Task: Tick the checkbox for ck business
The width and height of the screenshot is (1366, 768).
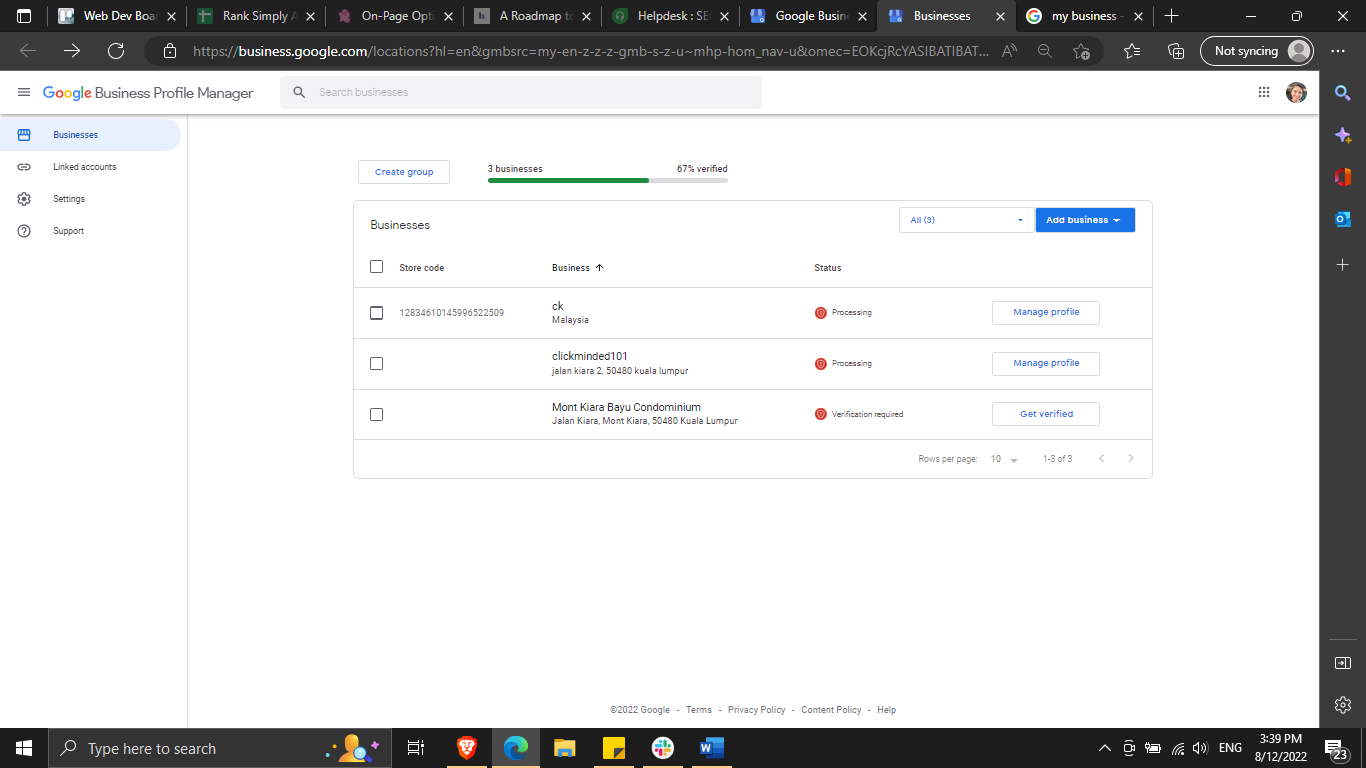Action: 376,313
